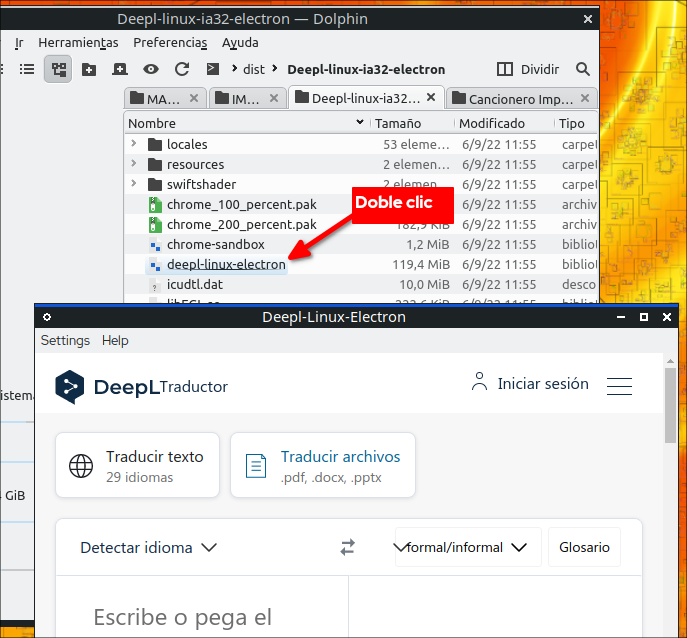Open the formal/informal dropdown
This screenshot has height=638, width=687.
coord(467,547)
